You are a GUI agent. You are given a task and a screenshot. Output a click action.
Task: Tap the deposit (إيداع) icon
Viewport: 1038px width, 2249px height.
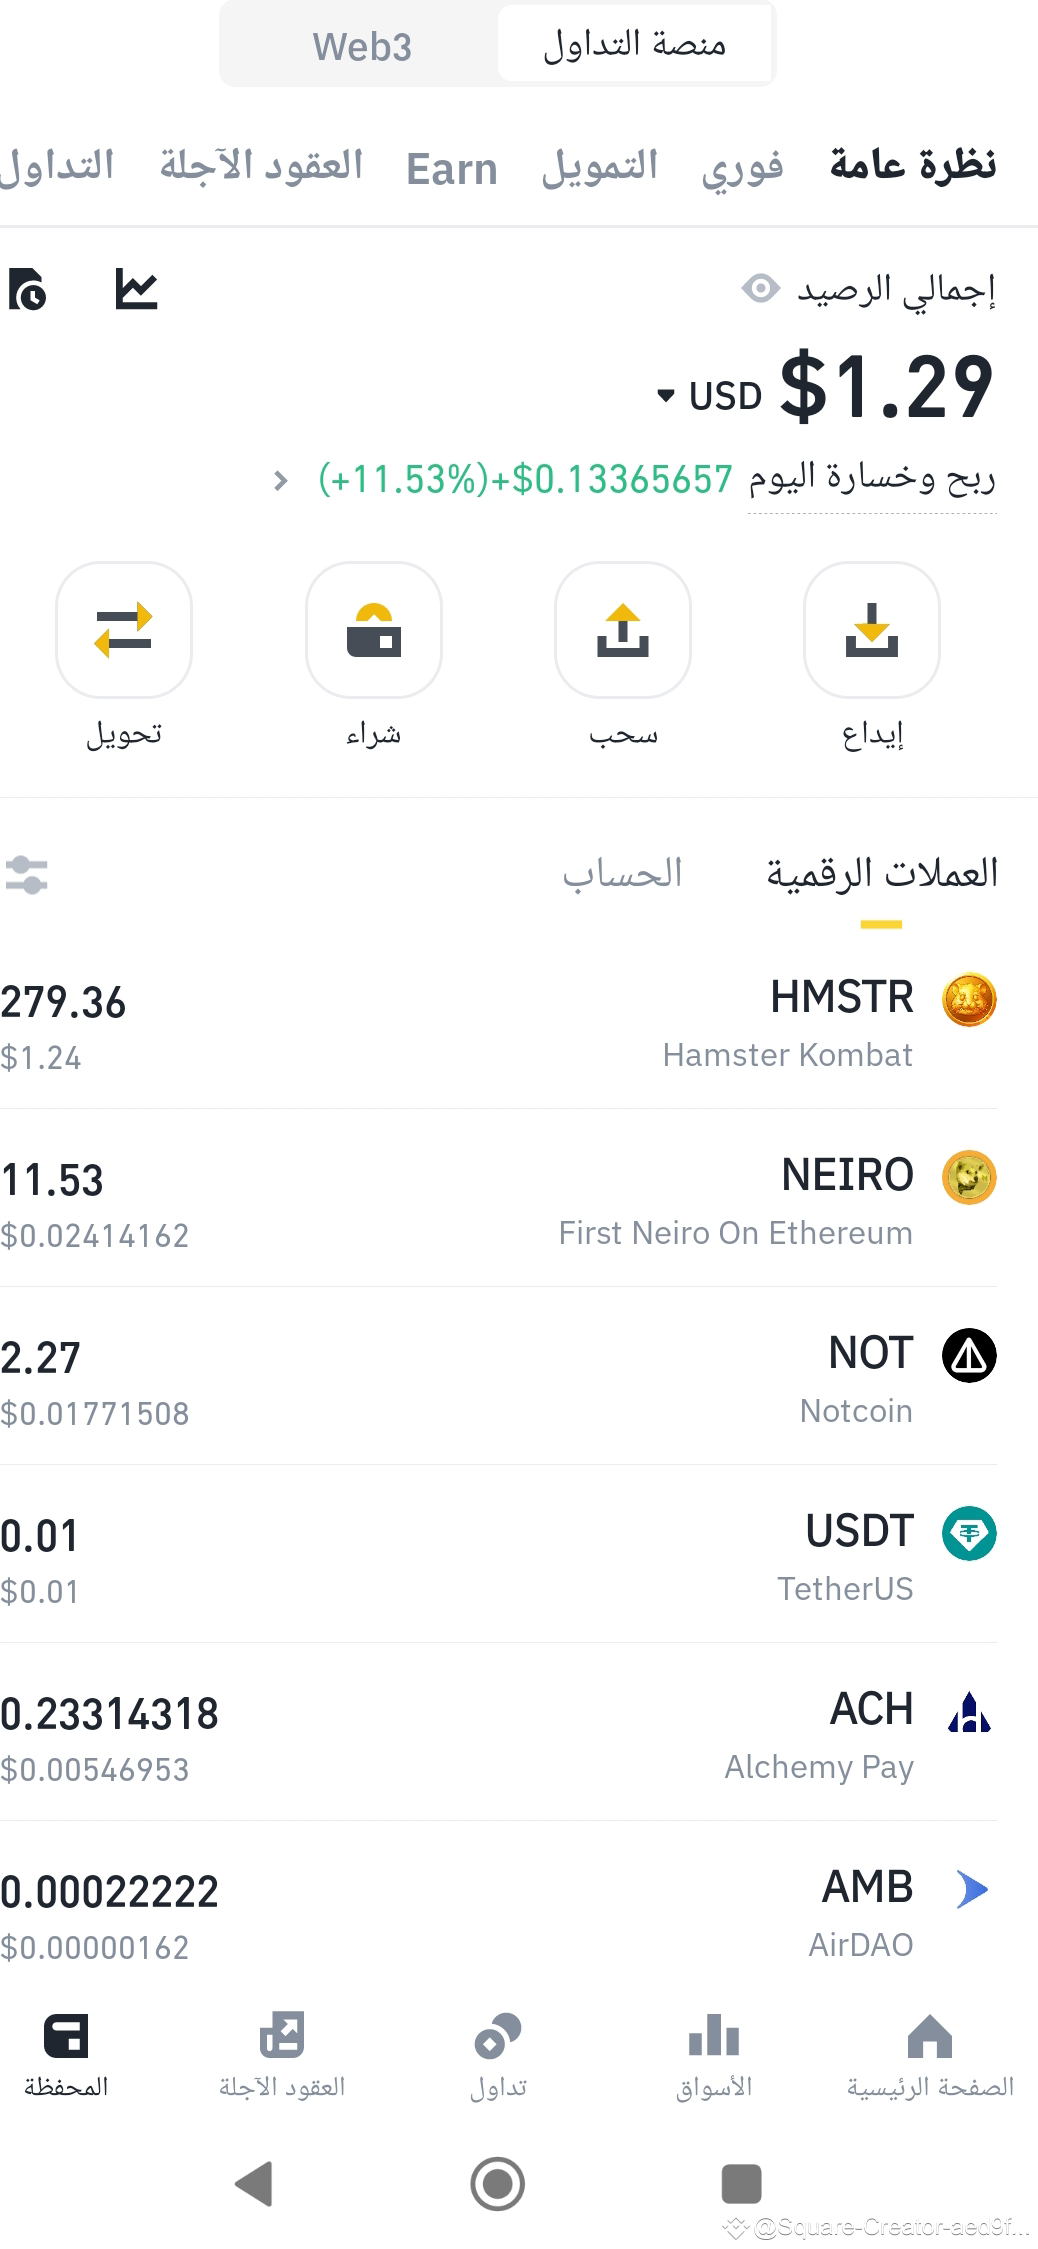(871, 629)
